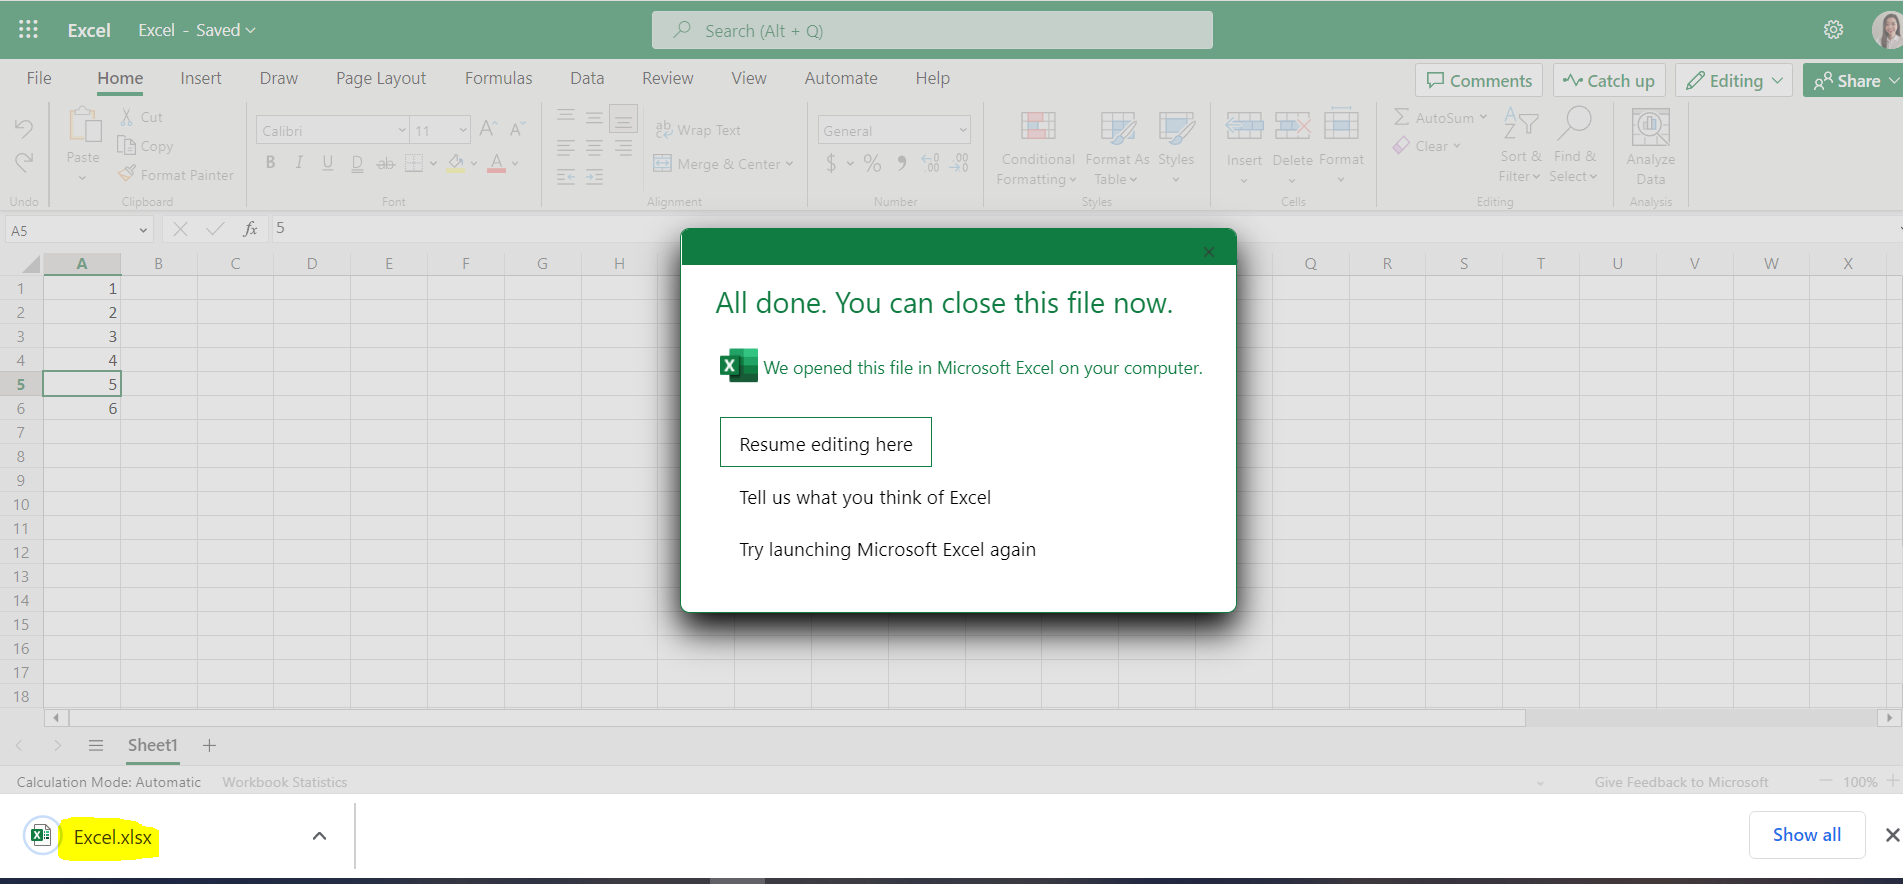Open the app launcher waffle icon
Viewport: 1903px width, 884px height.
click(28, 30)
